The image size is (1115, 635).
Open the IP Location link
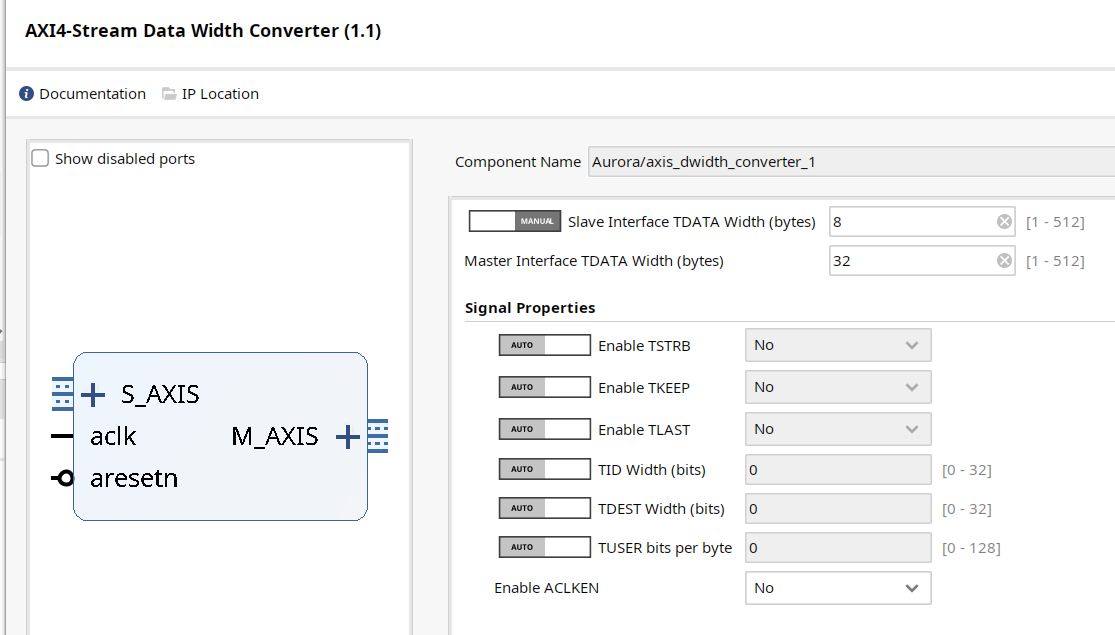[220, 94]
